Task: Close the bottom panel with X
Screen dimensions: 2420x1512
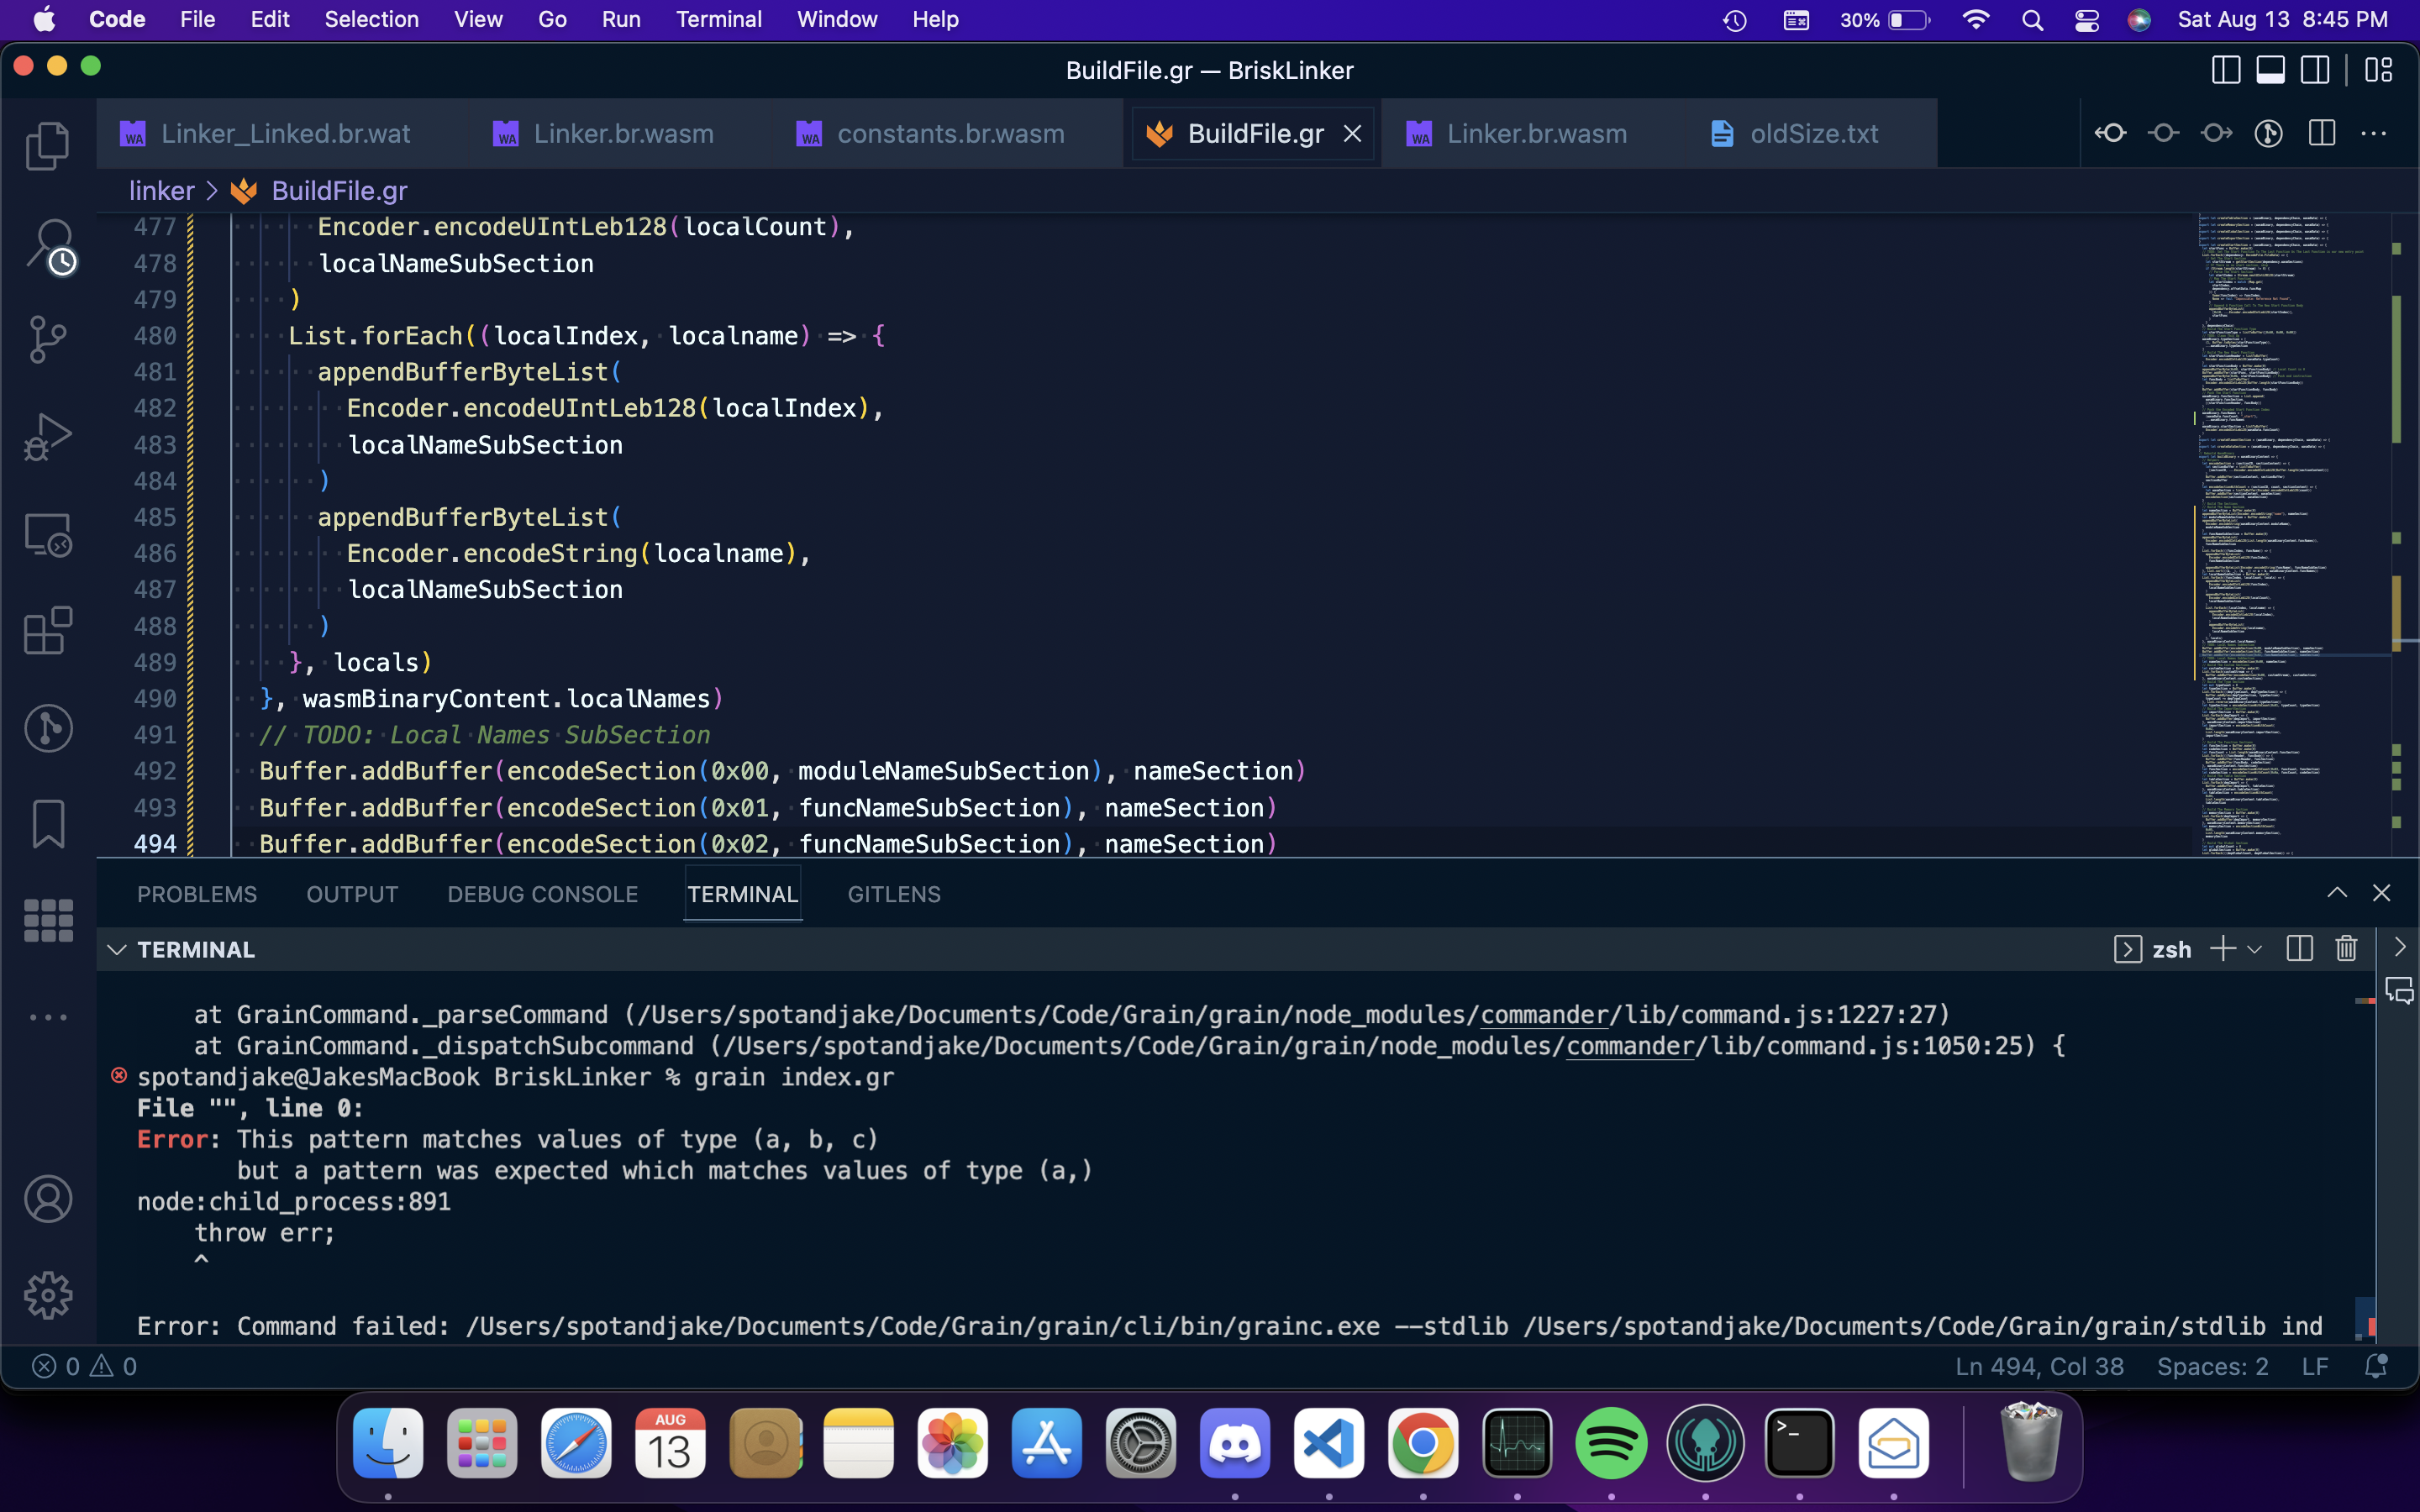Action: [2381, 893]
